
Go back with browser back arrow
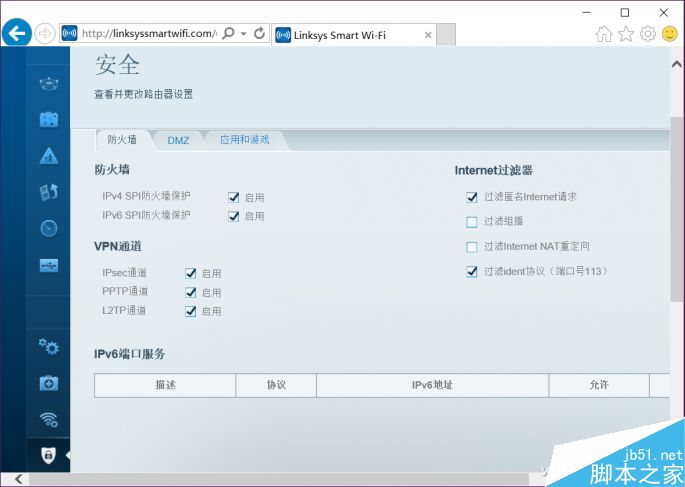point(17,33)
